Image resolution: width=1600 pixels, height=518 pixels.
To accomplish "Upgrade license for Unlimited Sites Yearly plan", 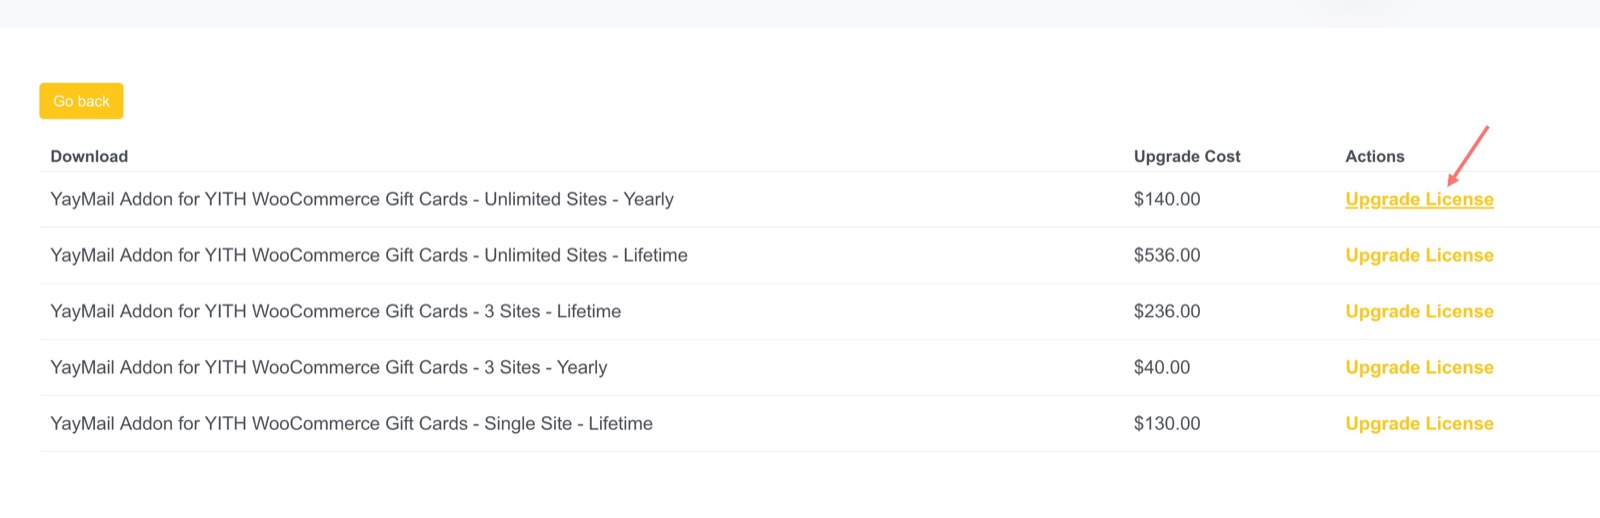I will (x=1419, y=199).
